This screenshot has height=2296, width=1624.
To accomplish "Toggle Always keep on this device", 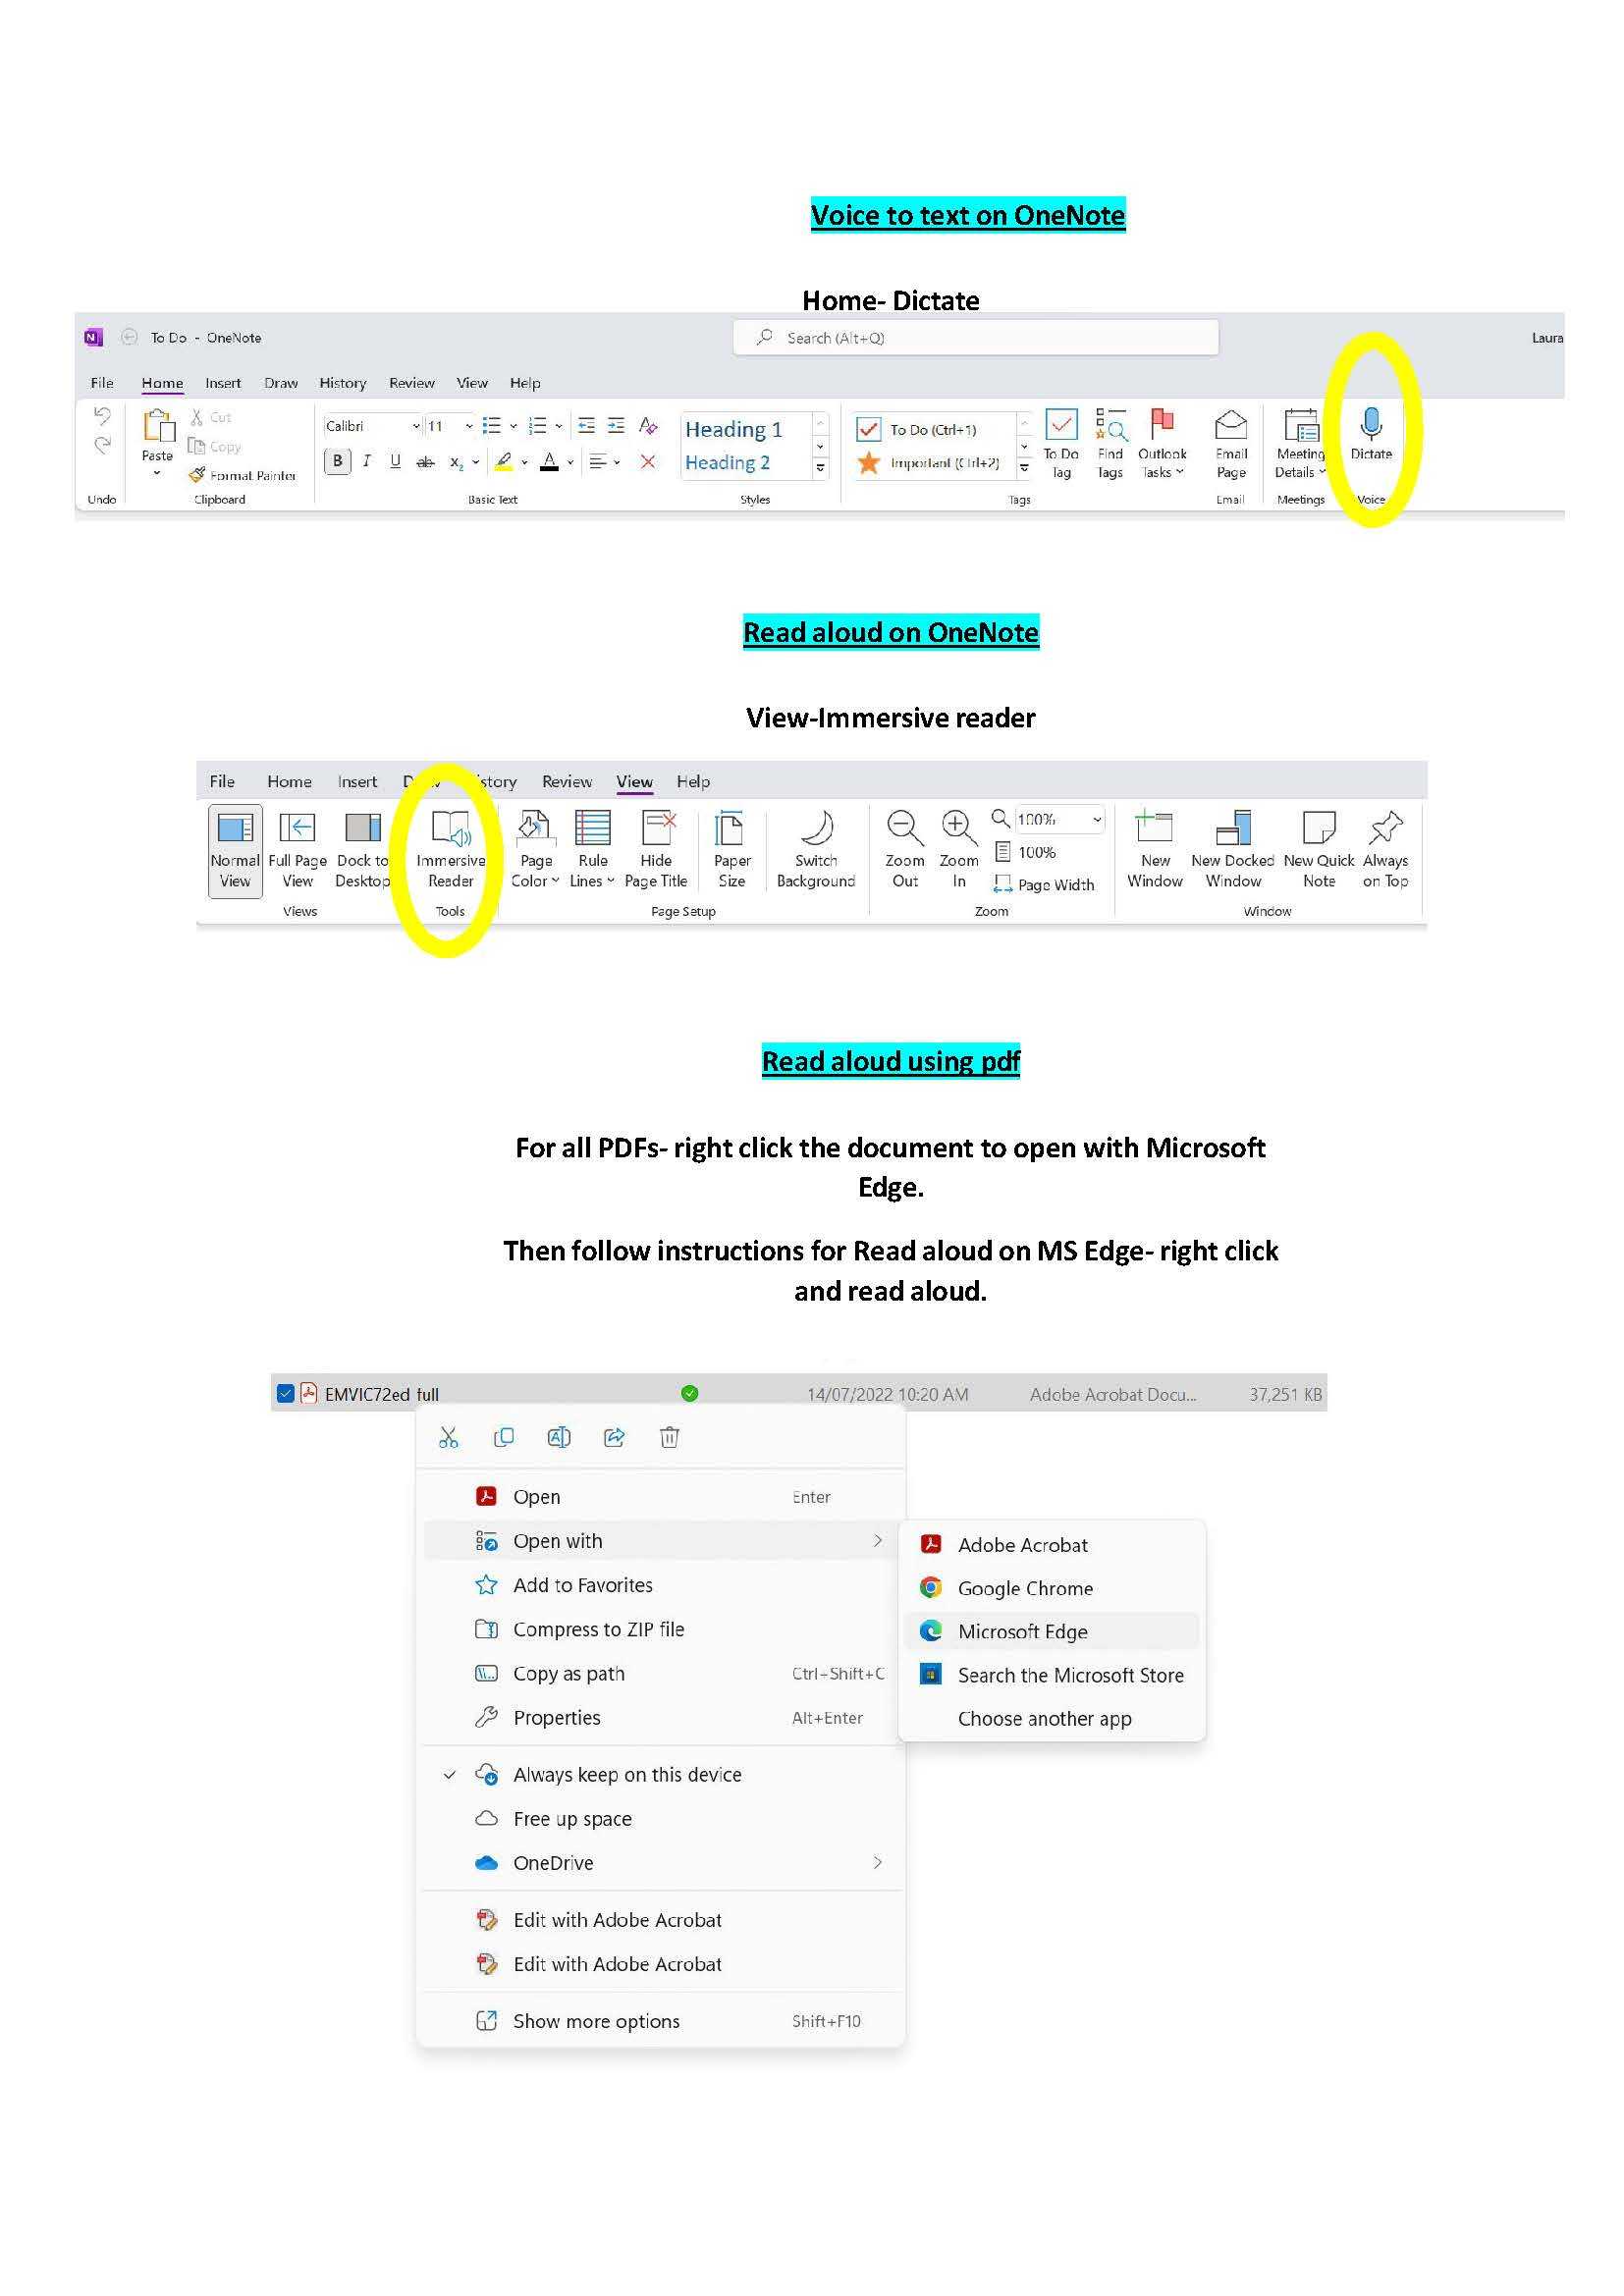I will pyautogui.click(x=627, y=1774).
